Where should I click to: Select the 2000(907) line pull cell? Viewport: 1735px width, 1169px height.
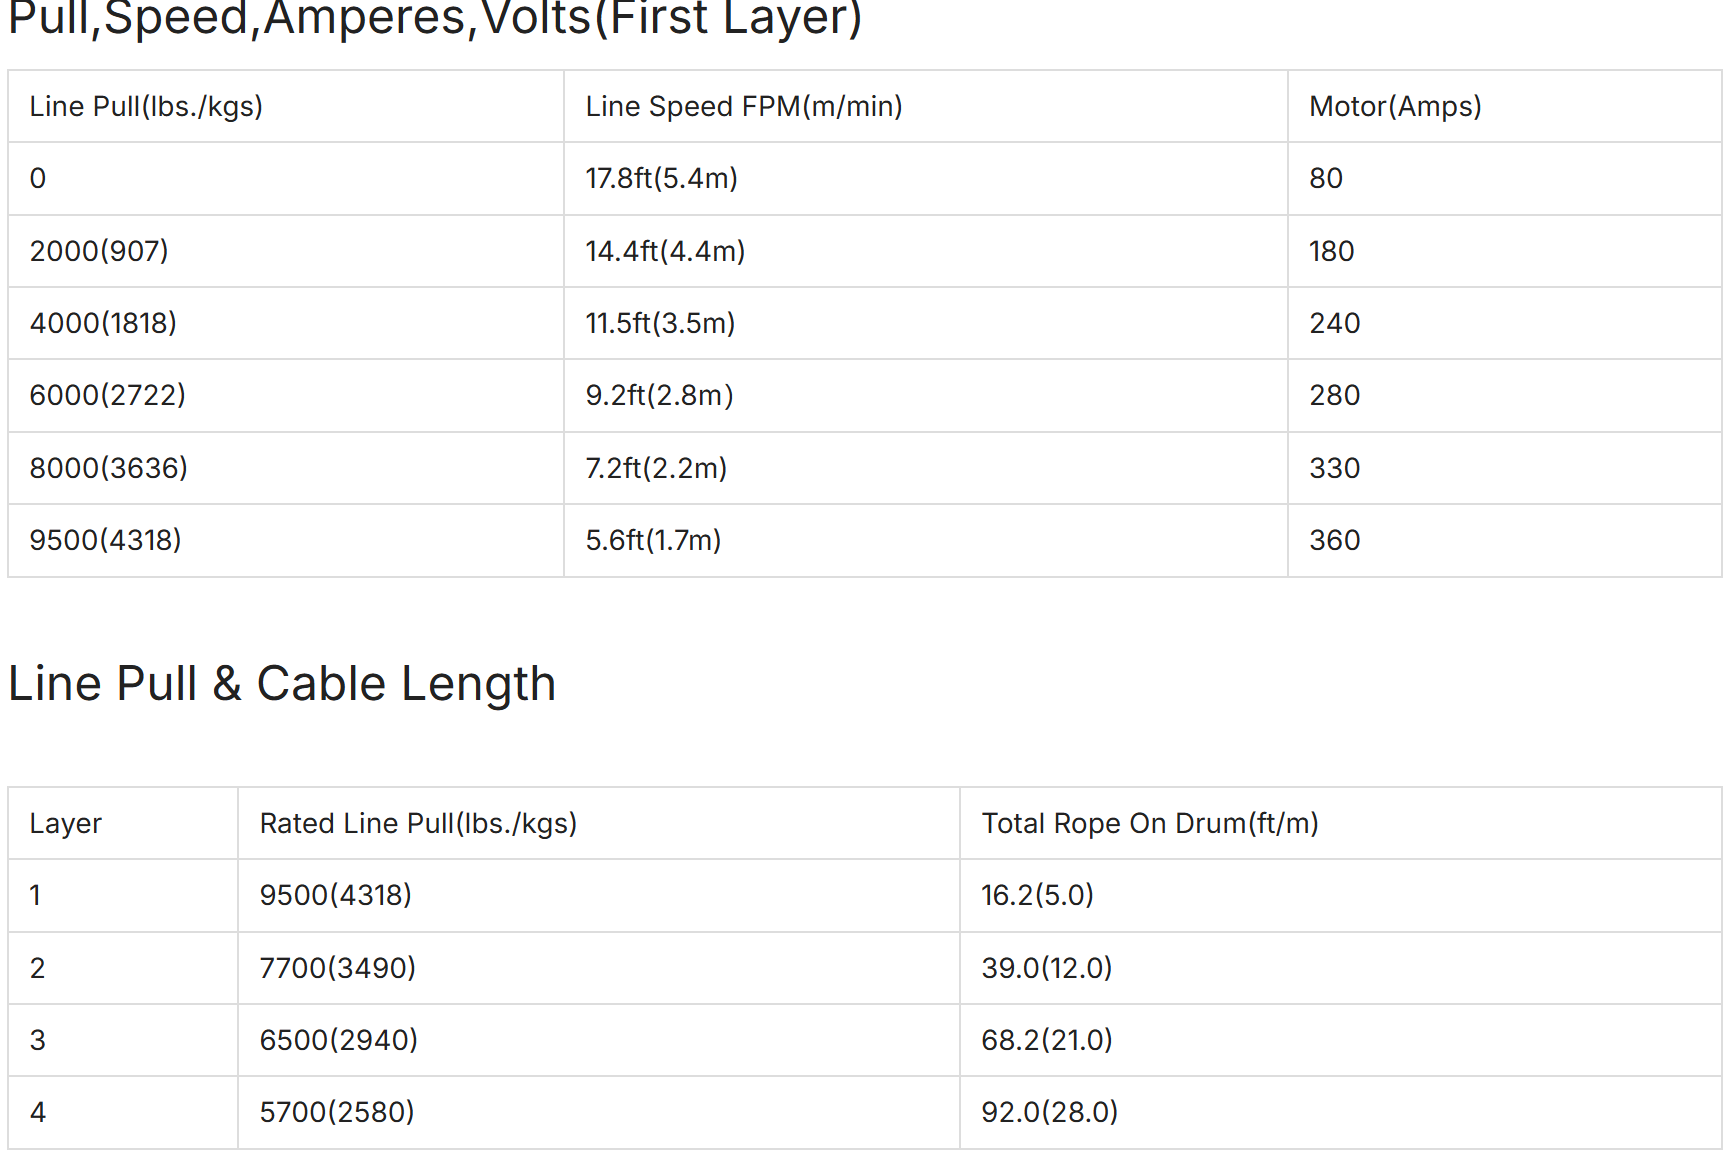pyautogui.click(x=286, y=251)
